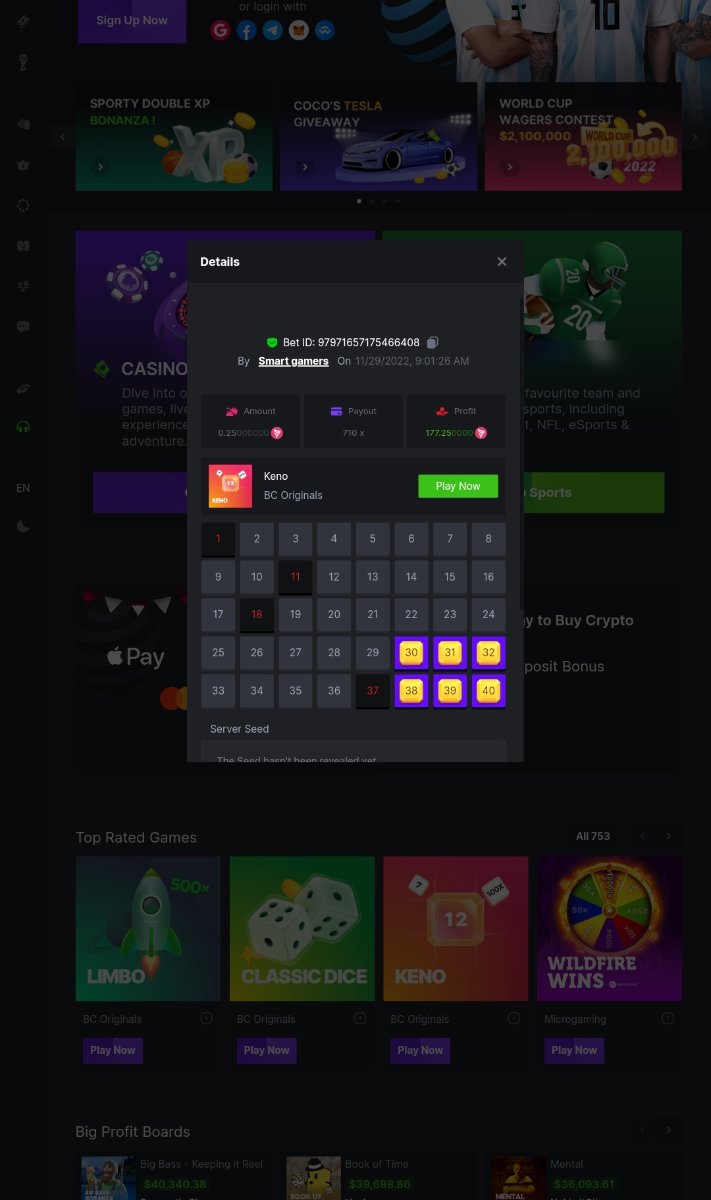
Task: Go to the next Top Rated Games page
Action: click(668, 836)
